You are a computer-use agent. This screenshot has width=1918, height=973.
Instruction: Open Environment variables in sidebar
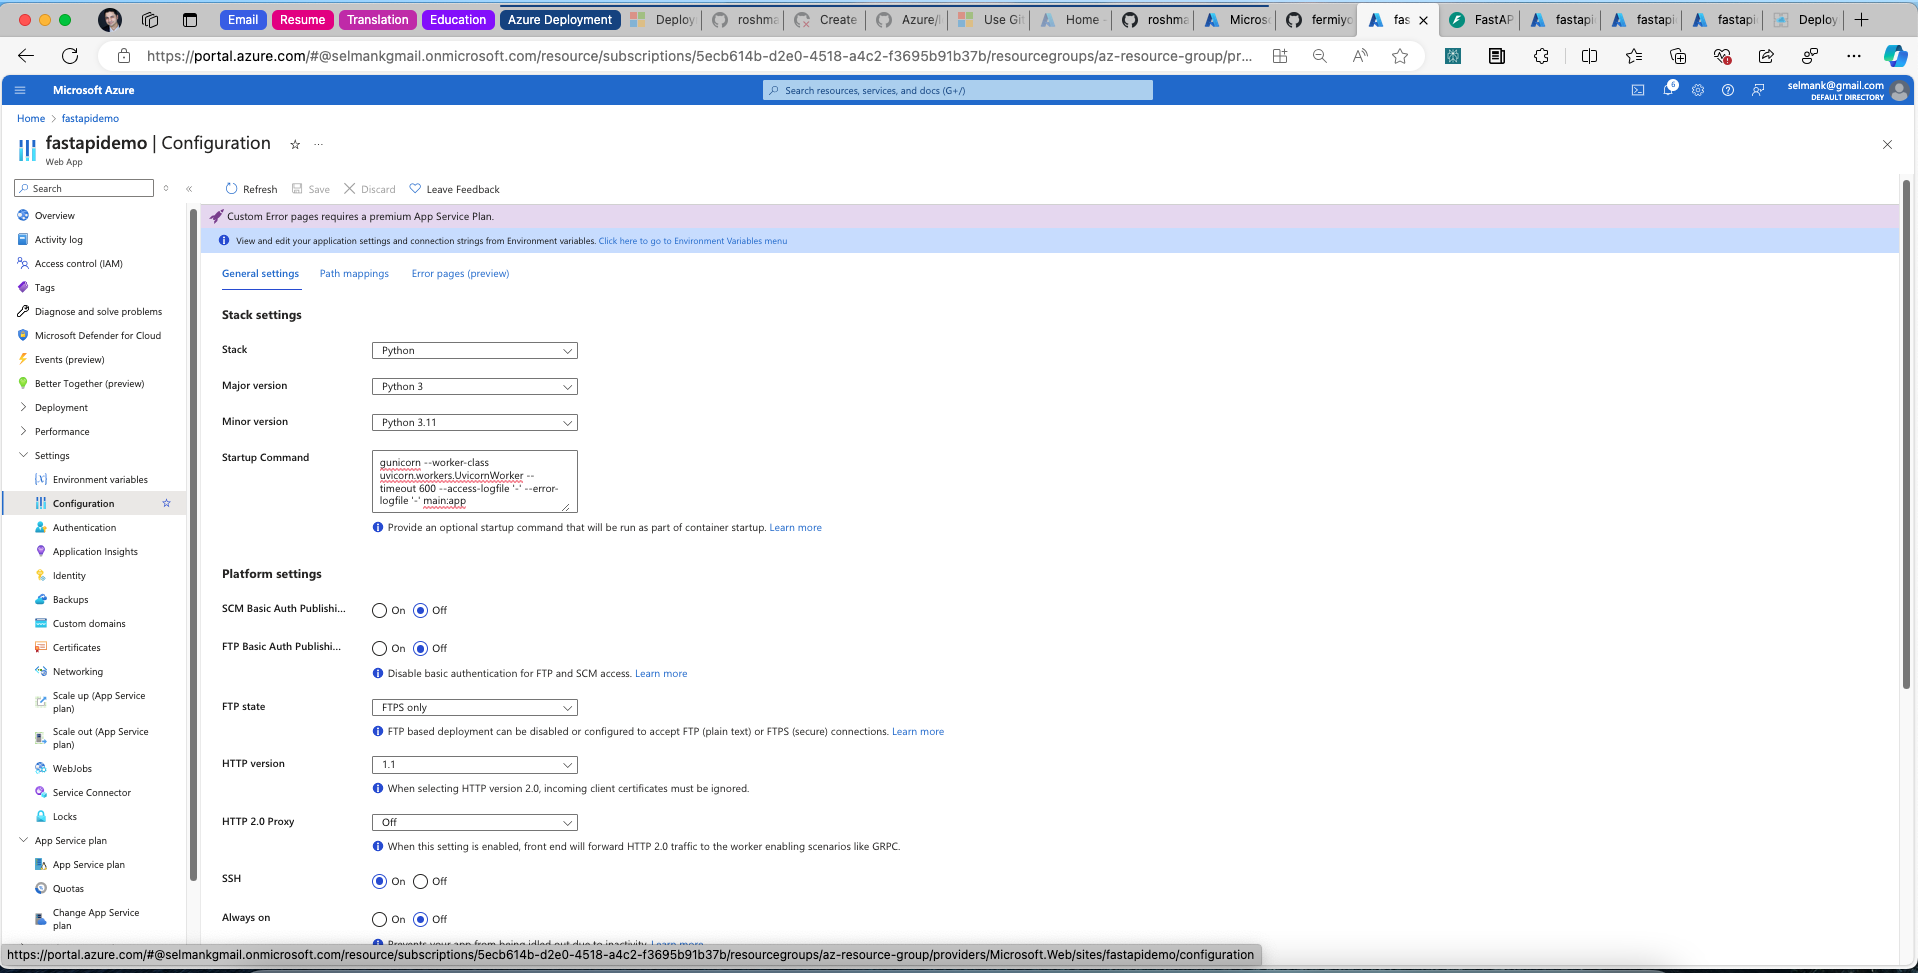click(100, 479)
